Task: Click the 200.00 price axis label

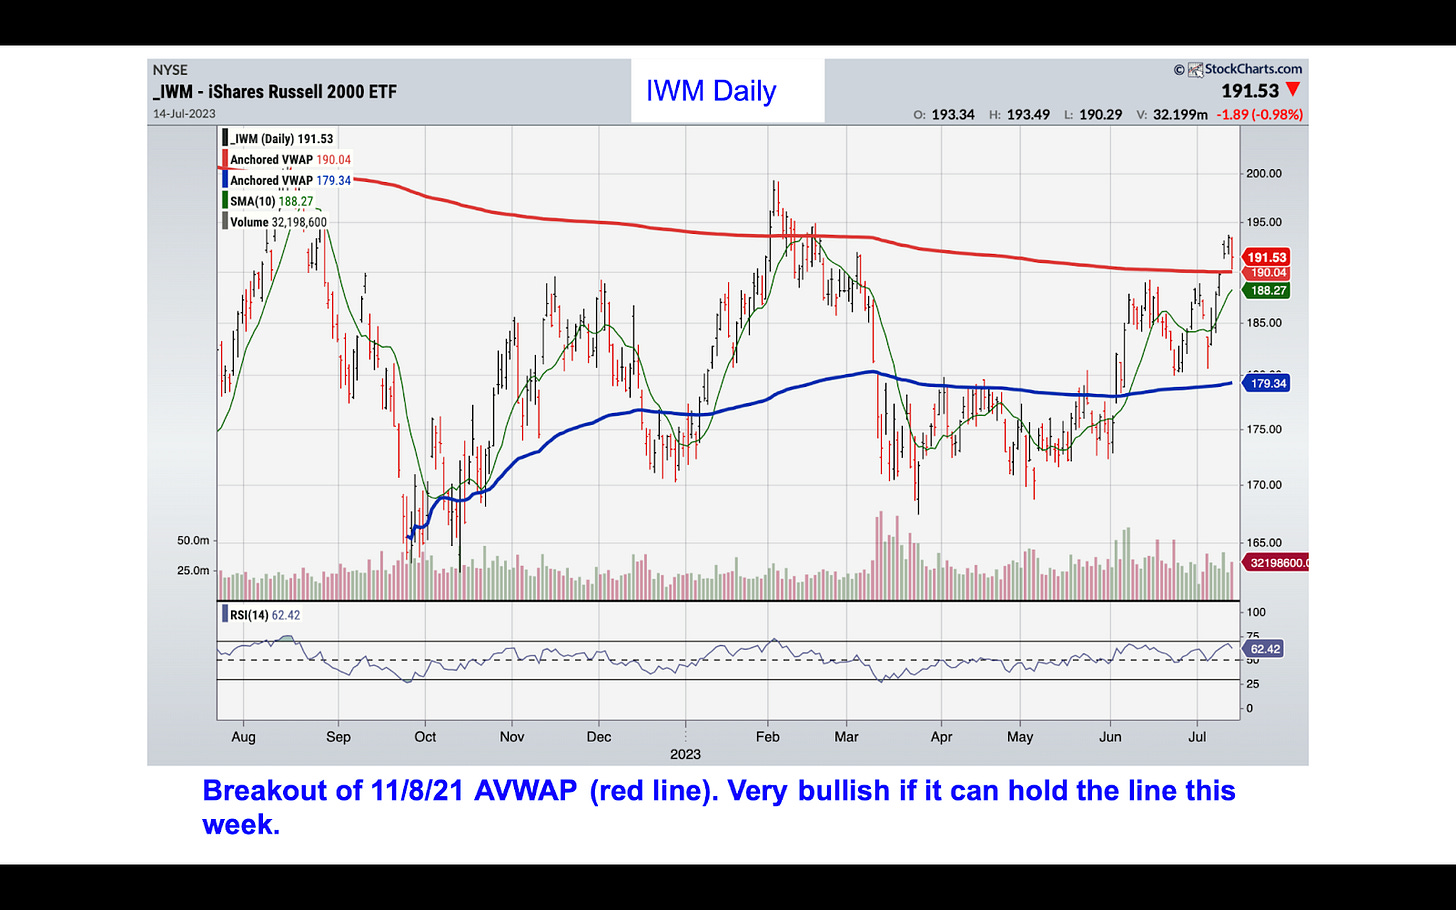Action: [x=1264, y=174]
